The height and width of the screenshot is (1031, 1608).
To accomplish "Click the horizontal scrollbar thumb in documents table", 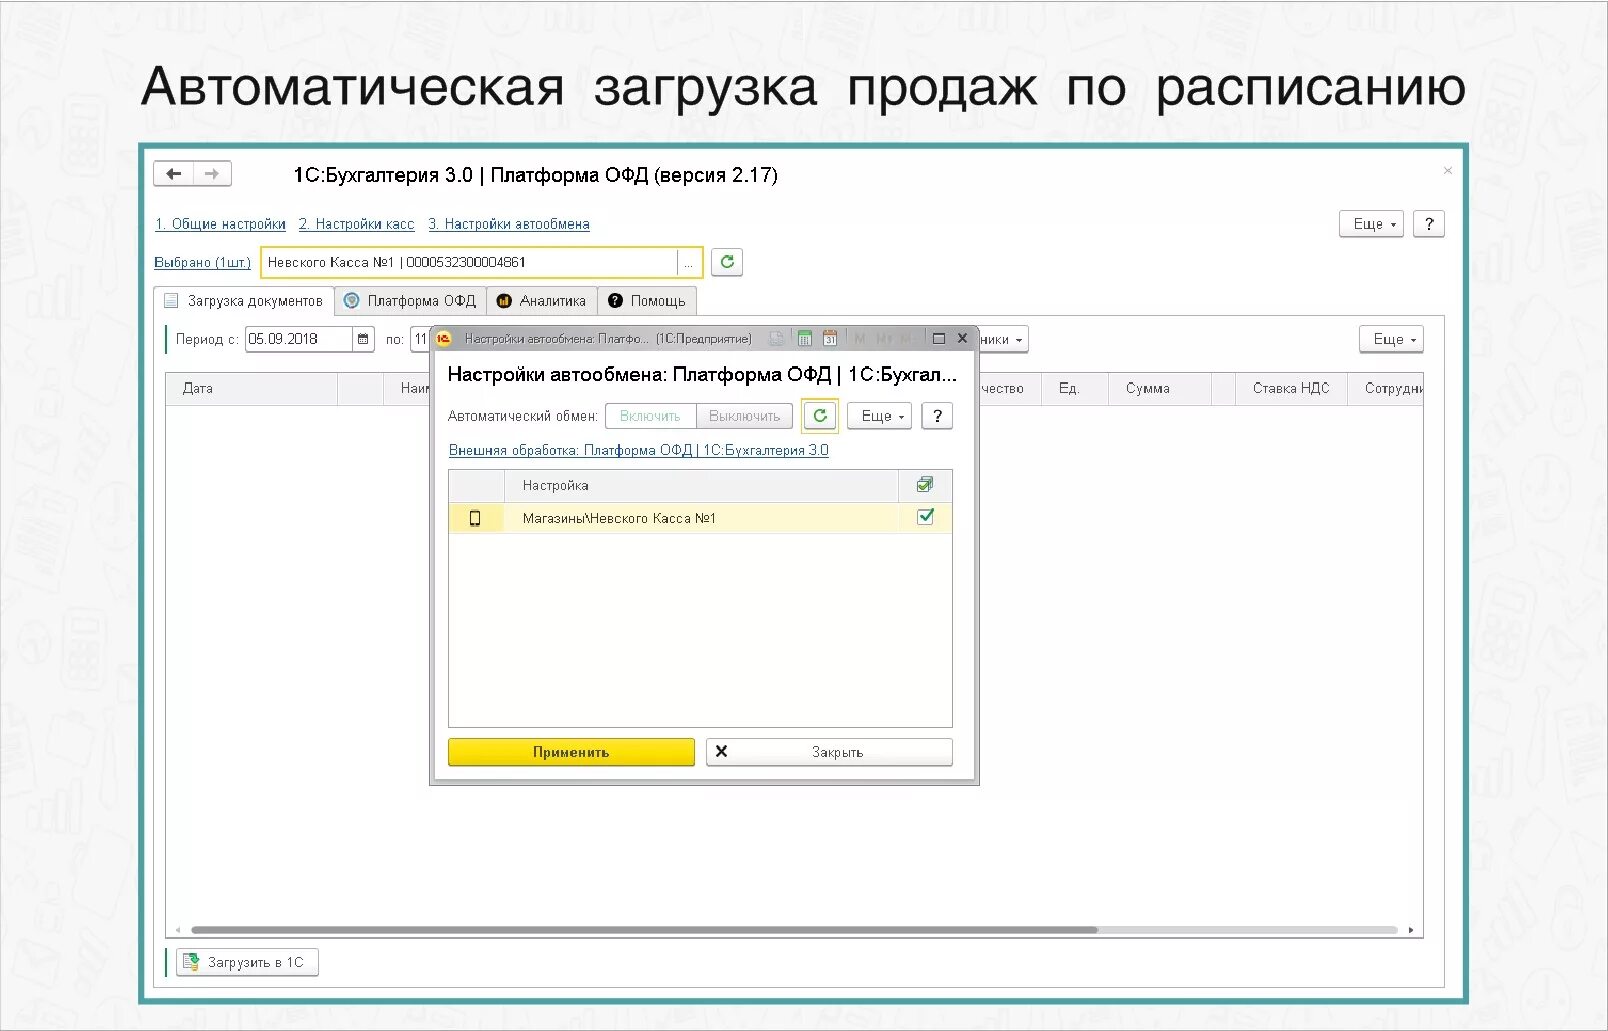I will point(645,930).
